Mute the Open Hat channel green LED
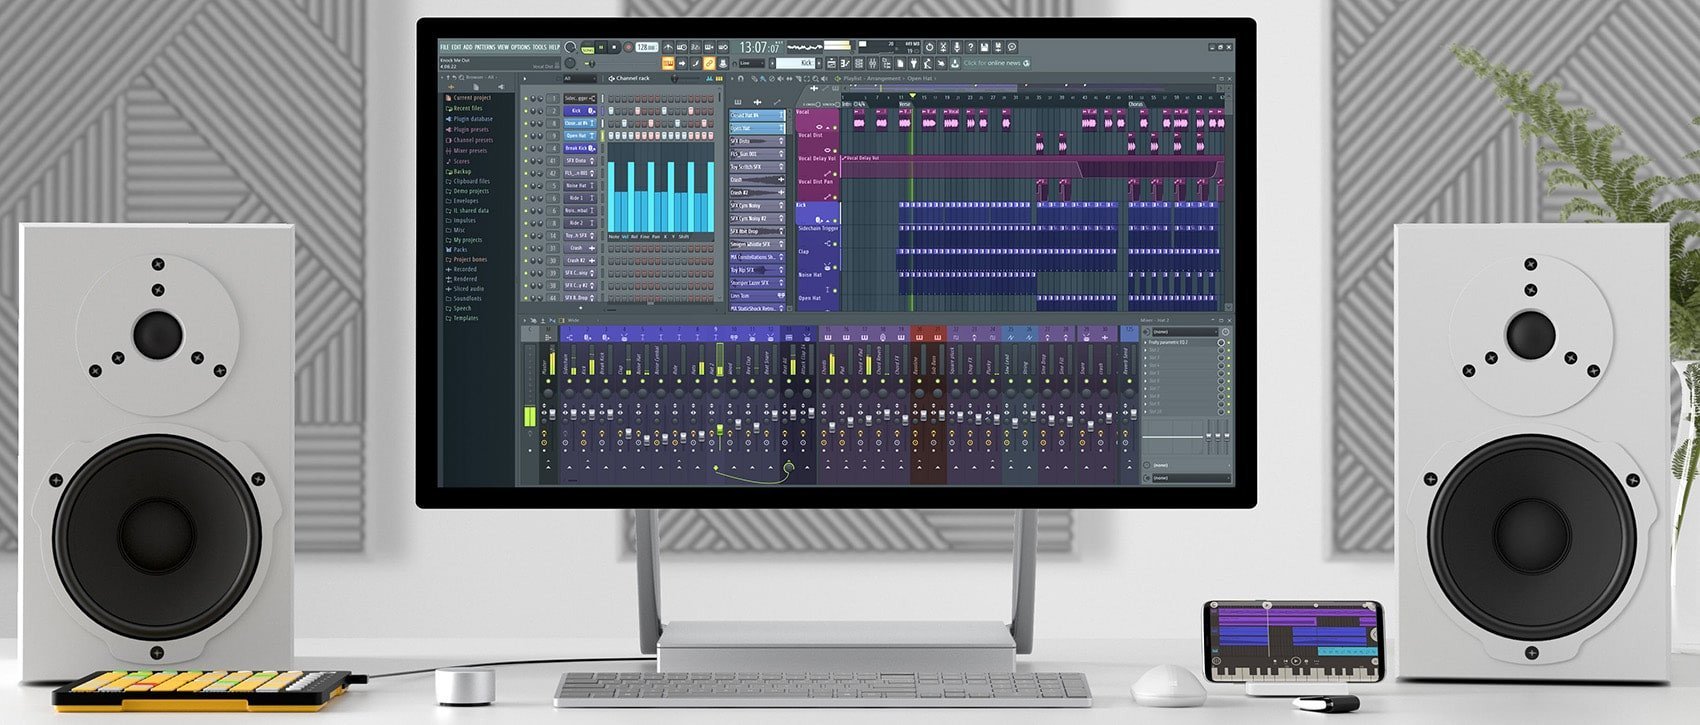 point(526,136)
